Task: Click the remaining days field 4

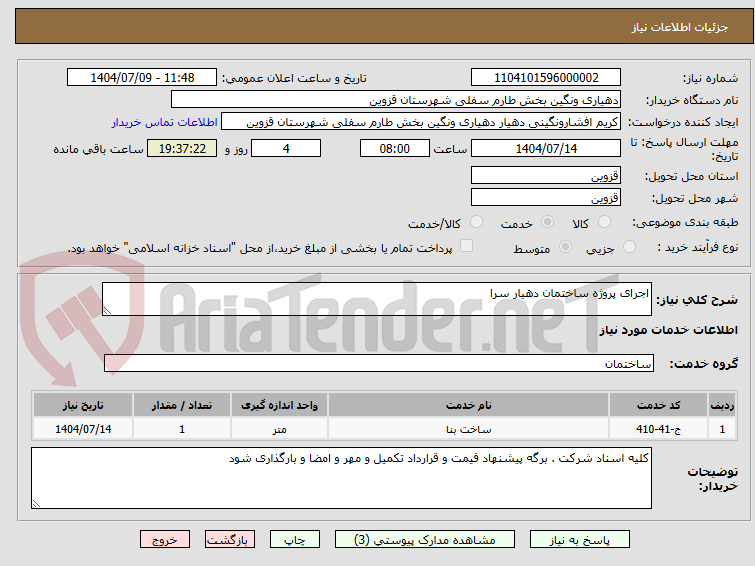Action: 286,148
